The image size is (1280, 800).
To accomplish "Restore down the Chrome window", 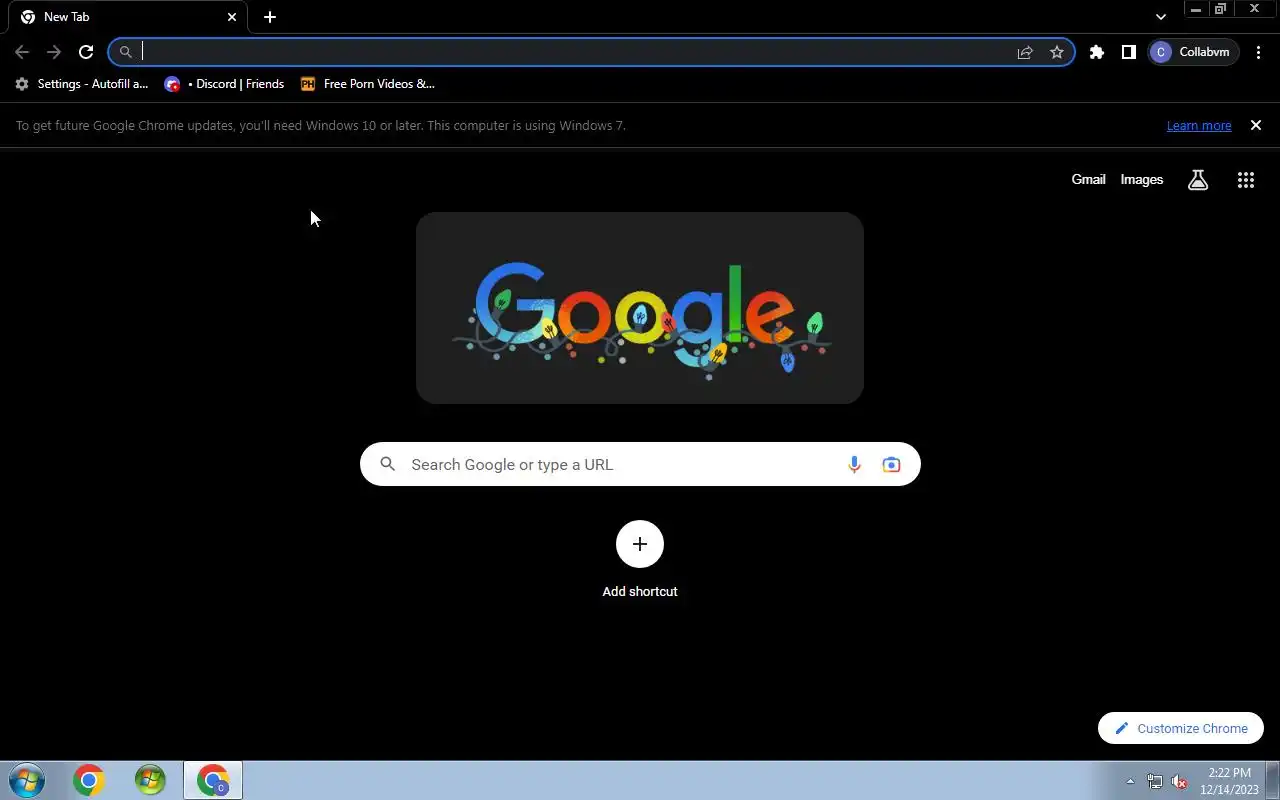I will 1220,9.
